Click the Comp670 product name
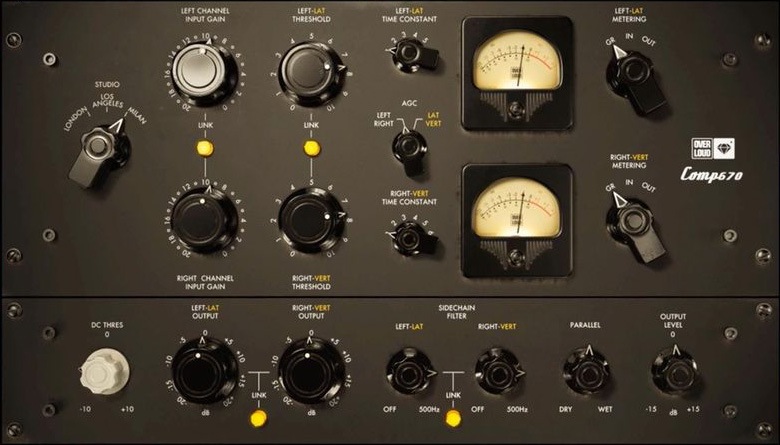 pos(711,175)
